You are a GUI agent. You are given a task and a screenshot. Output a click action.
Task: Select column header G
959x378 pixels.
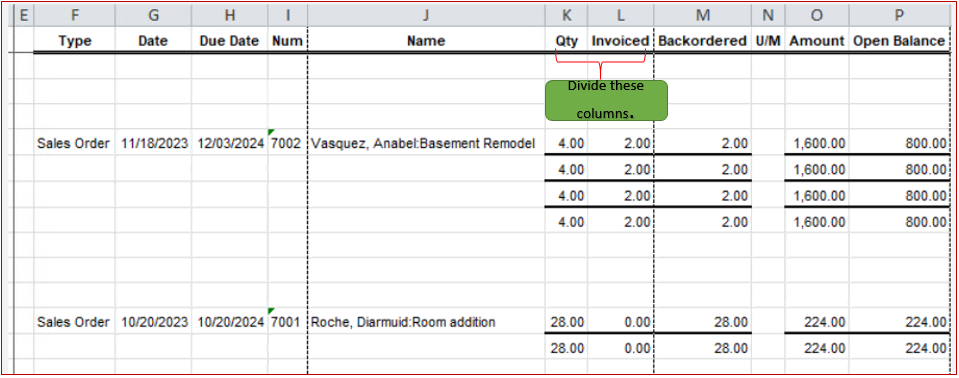pos(153,15)
